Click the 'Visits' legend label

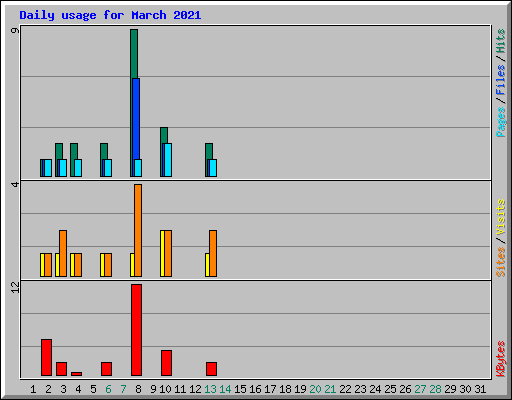pos(500,217)
